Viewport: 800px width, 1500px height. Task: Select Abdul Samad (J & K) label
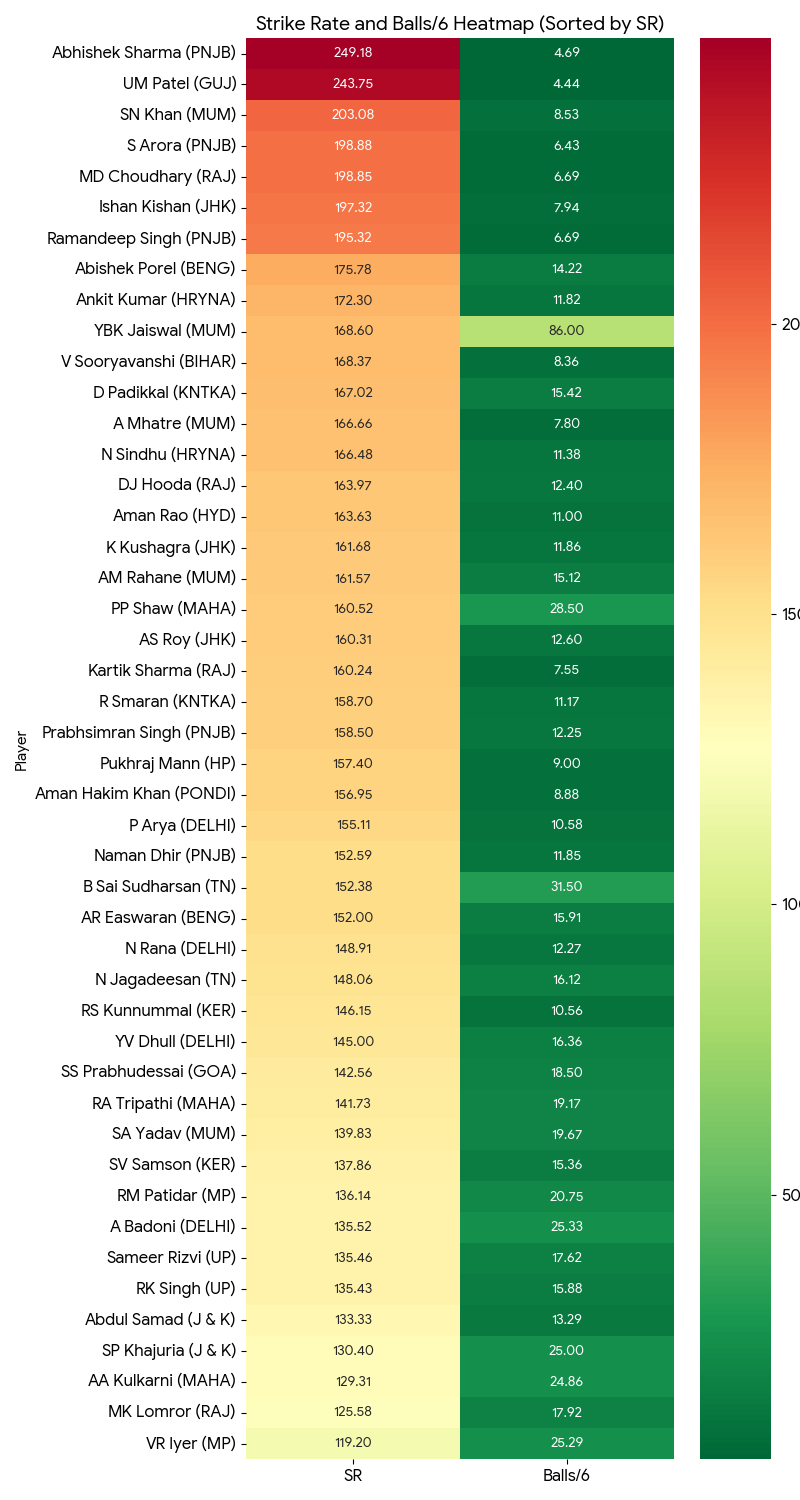(x=161, y=1320)
